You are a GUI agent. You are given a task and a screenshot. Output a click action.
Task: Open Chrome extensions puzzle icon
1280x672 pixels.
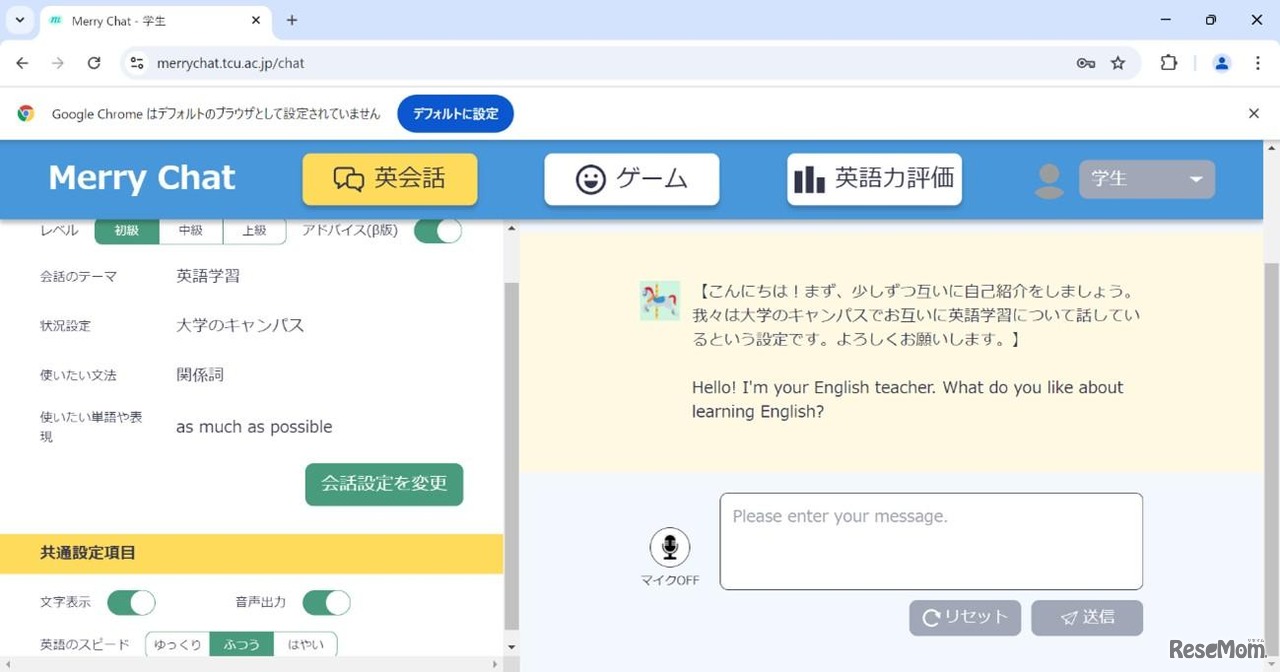[x=1168, y=63]
